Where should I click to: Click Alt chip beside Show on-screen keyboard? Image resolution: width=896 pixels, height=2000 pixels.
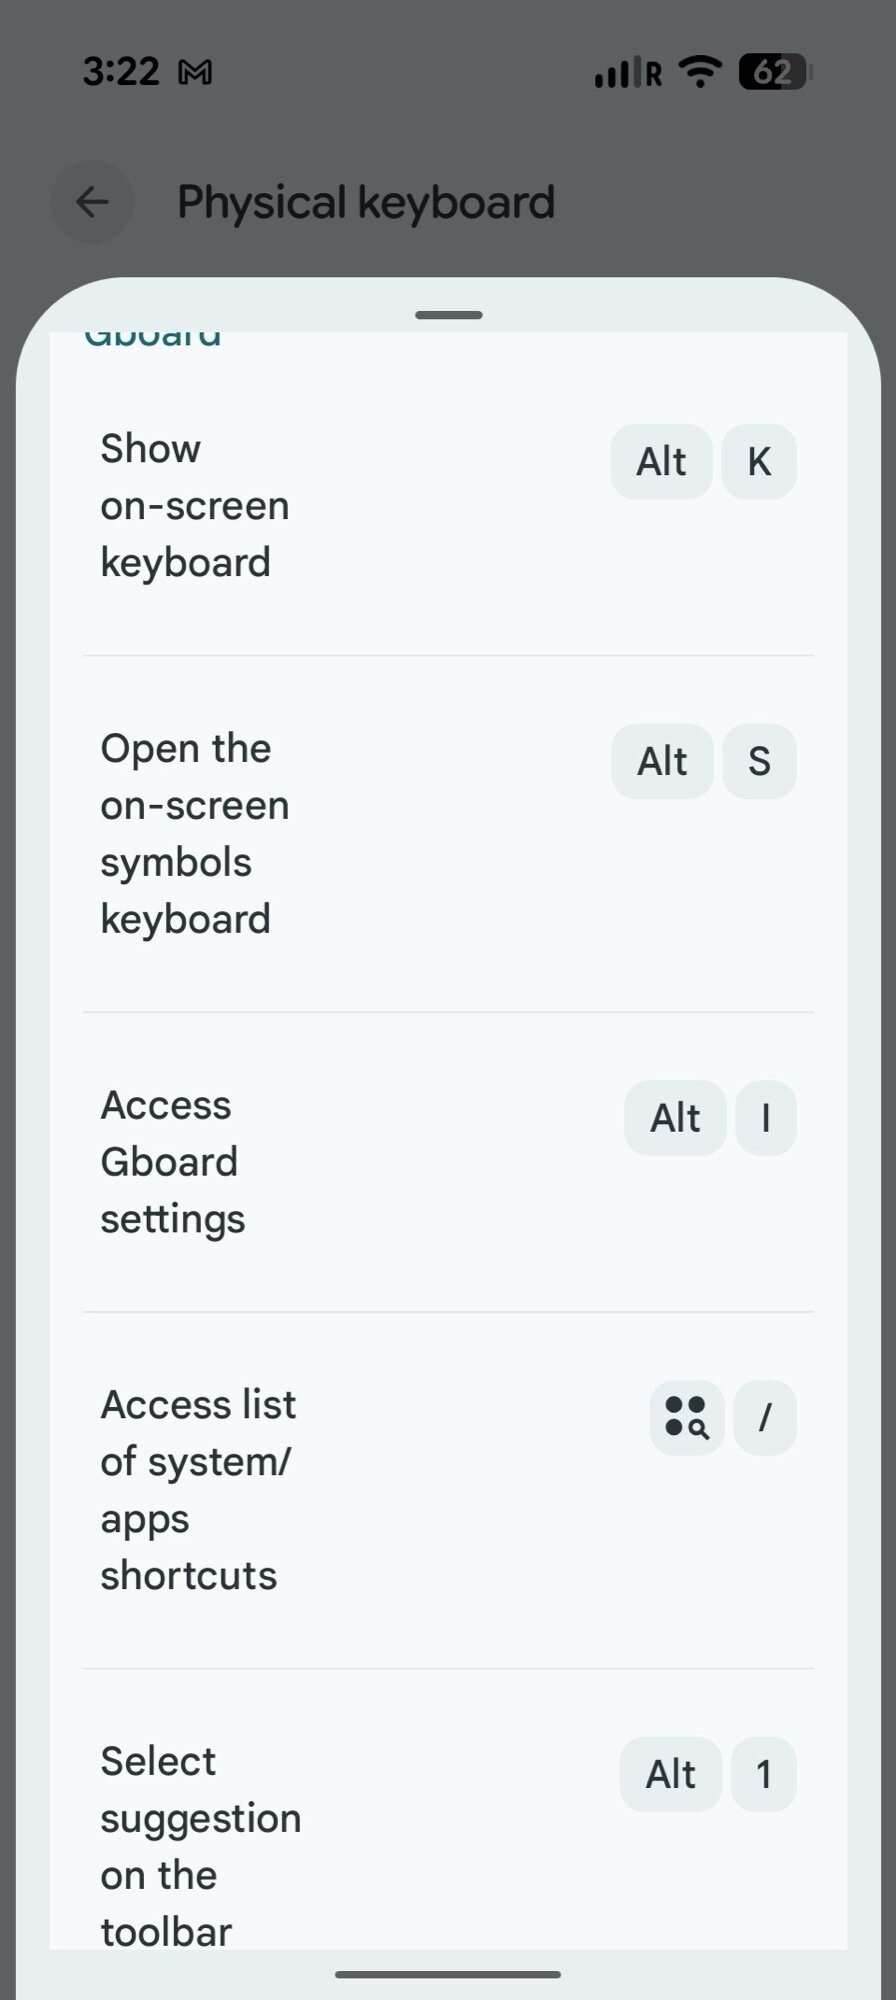(x=661, y=462)
